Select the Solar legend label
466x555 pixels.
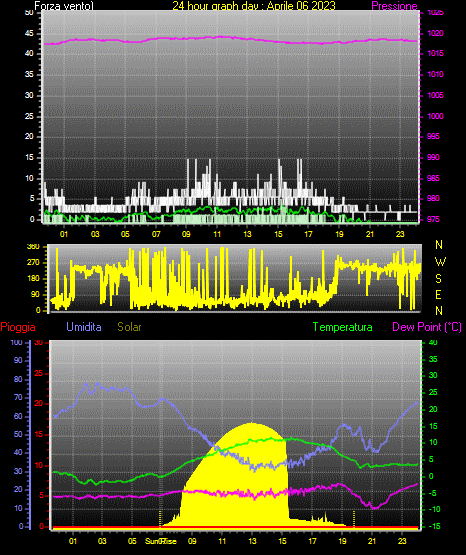(130, 327)
